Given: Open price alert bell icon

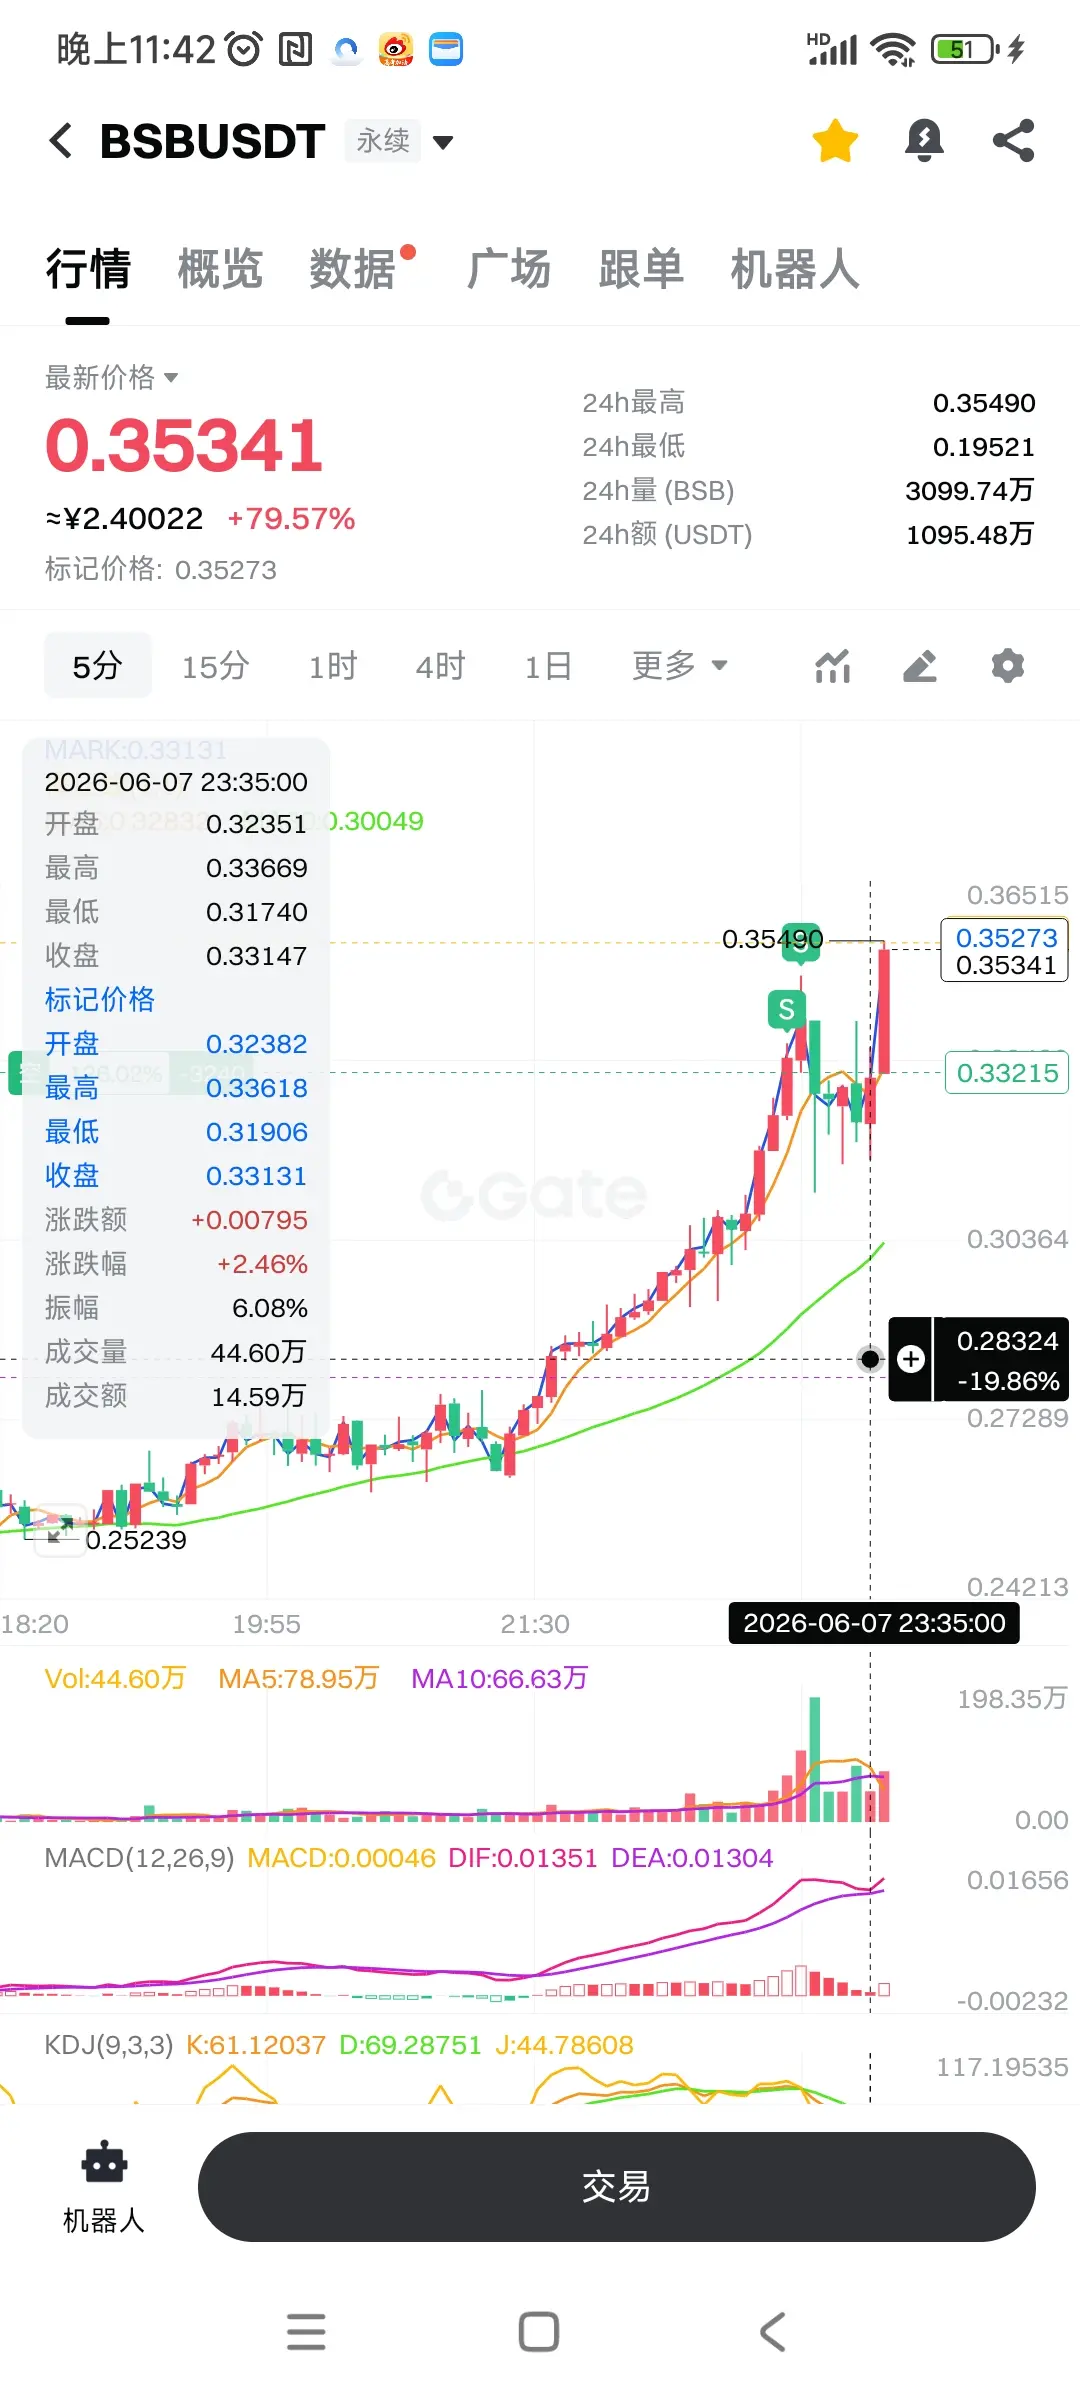Looking at the screenshot, I should pyautogui.click(x=924, y=141).
